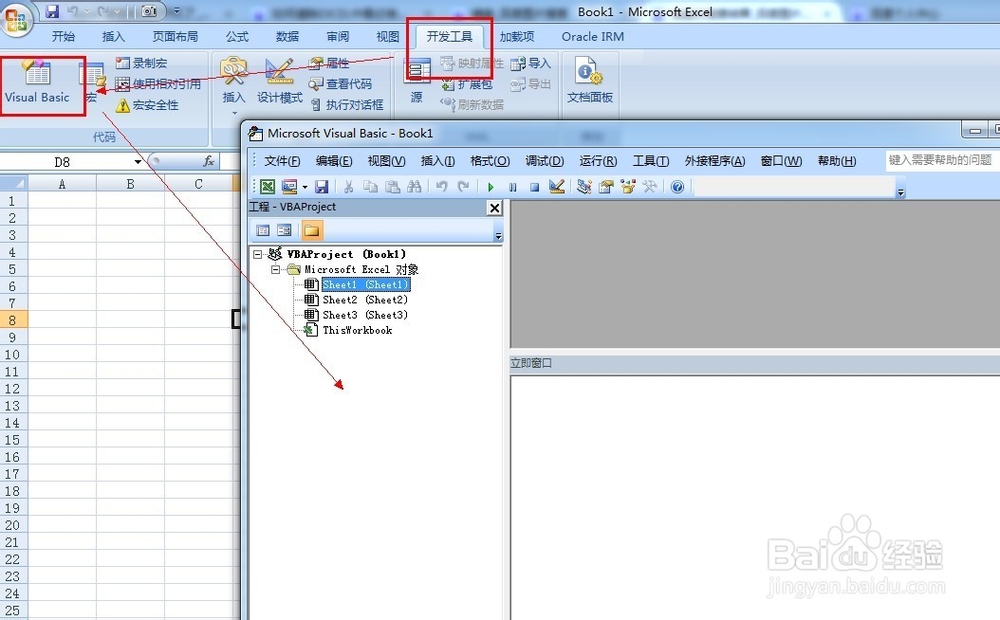The image size is (1000, 620).
Task: Switch to the 页面布局 tab
Action: point(175,36)
